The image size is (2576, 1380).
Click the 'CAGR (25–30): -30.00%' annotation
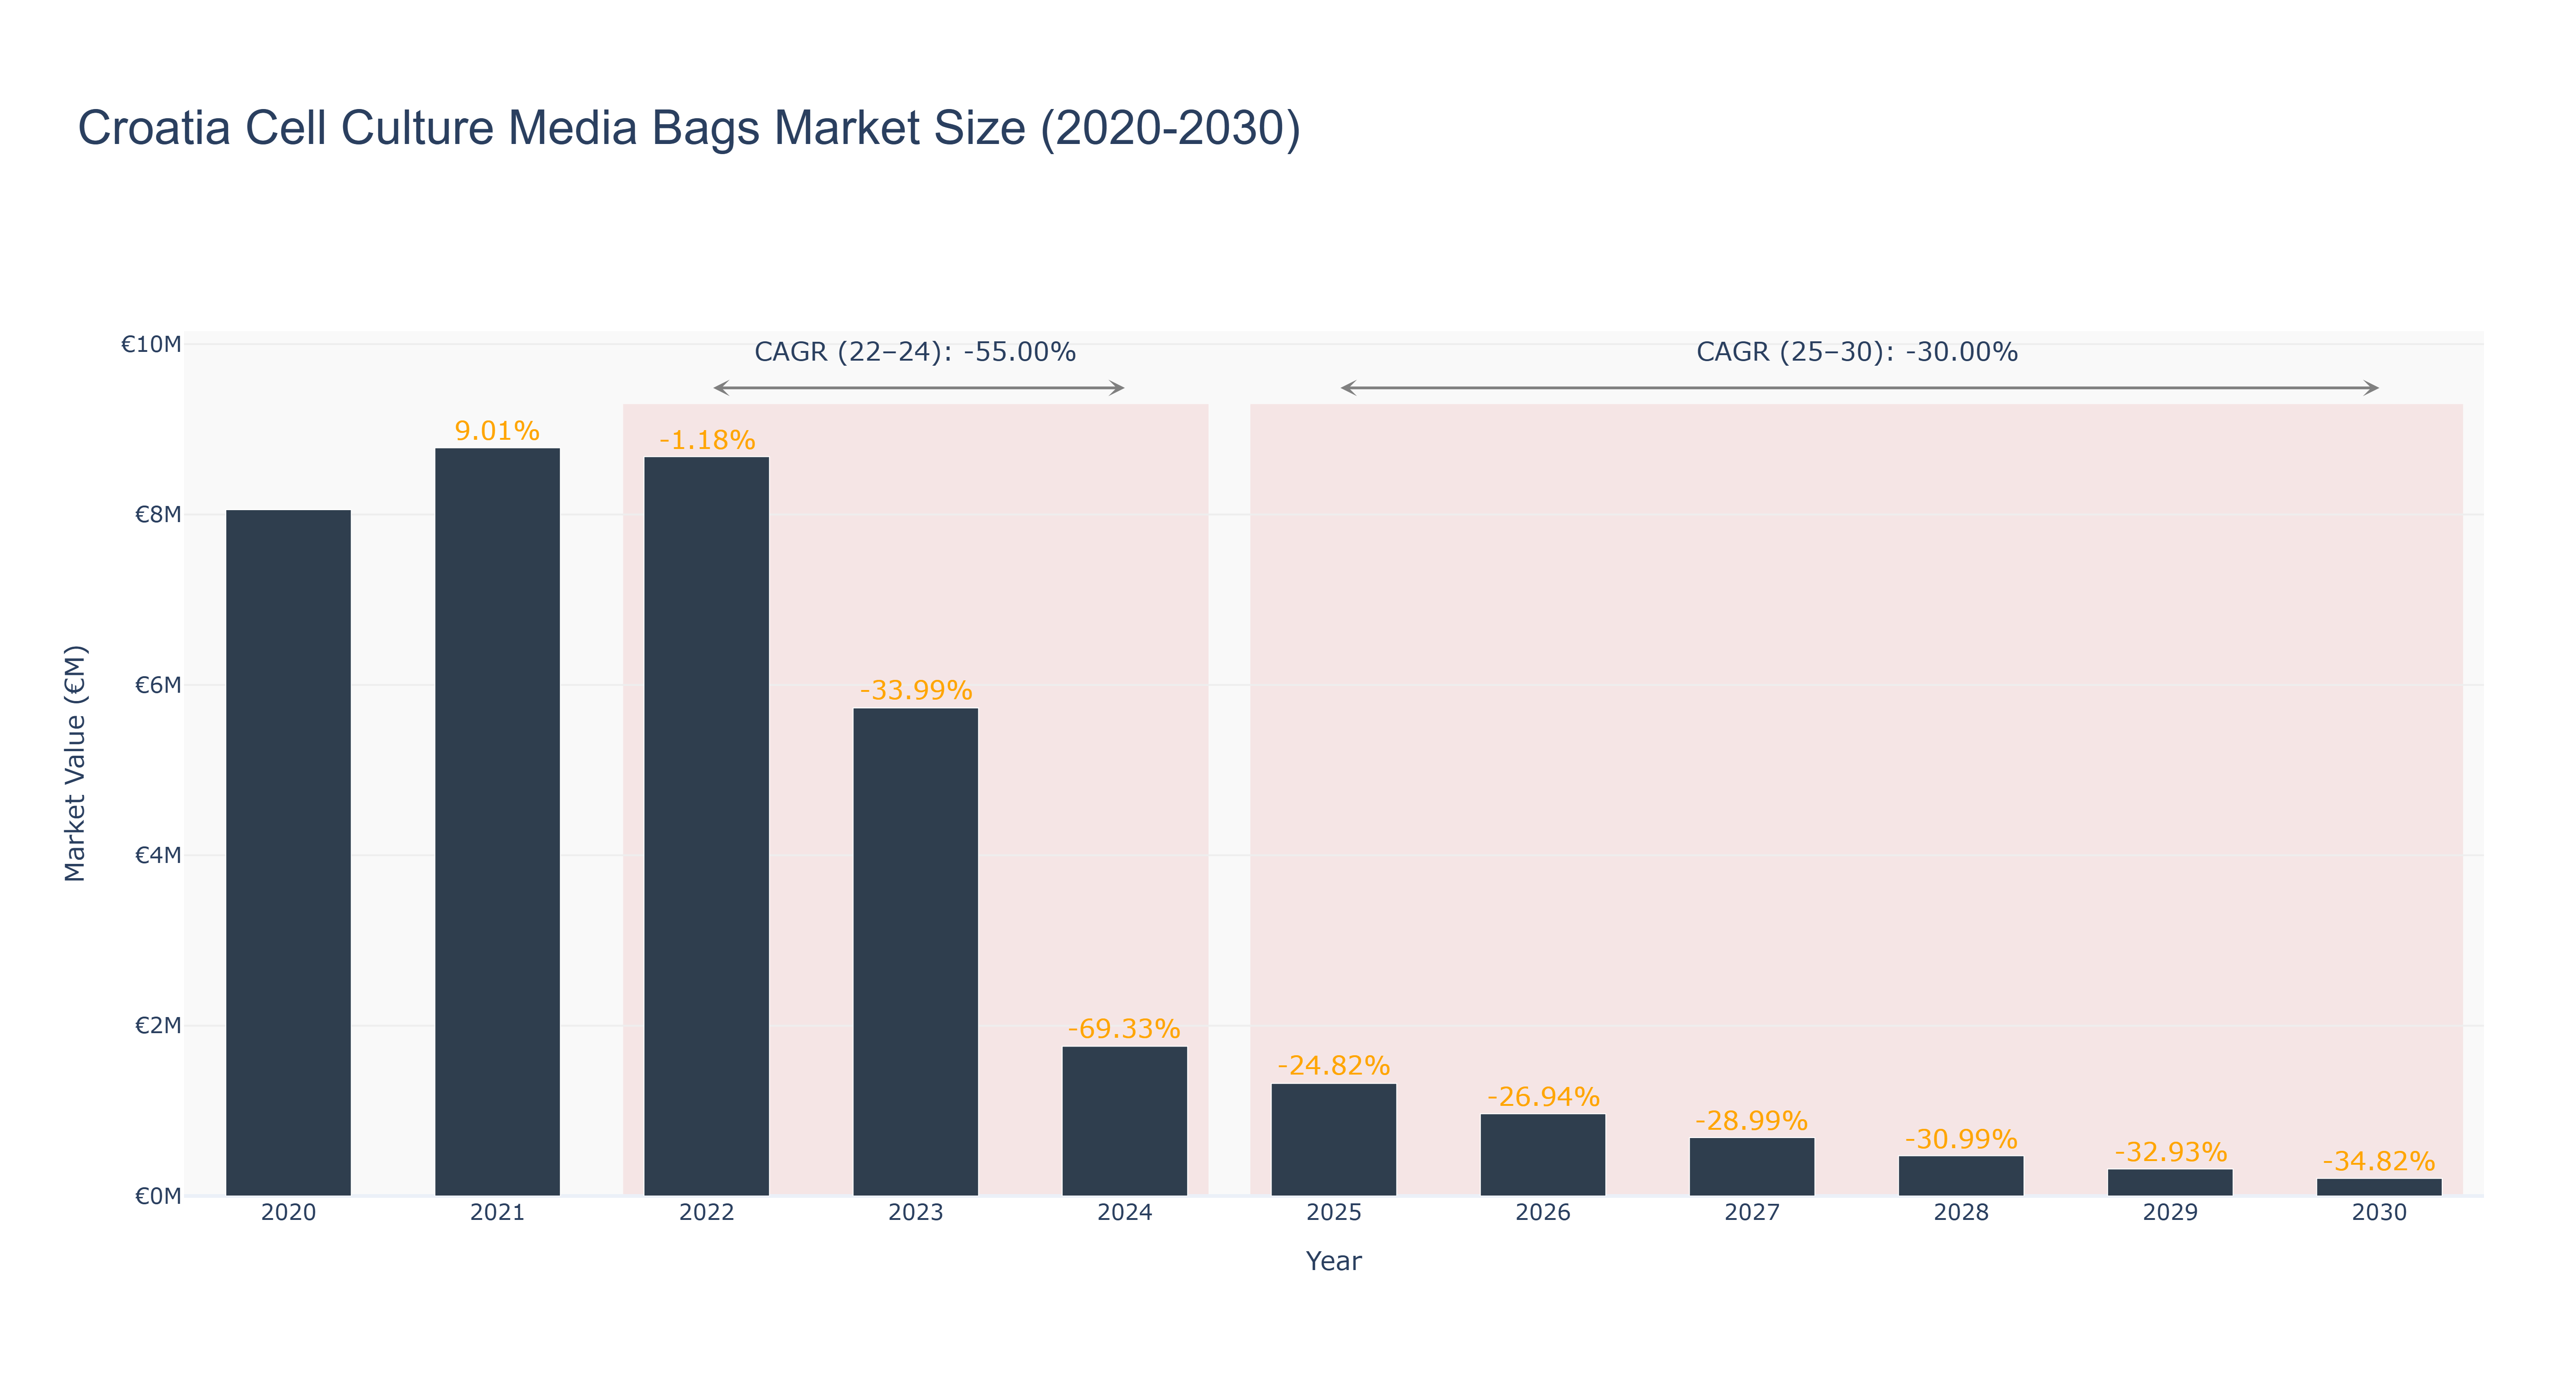[1857, 352]
